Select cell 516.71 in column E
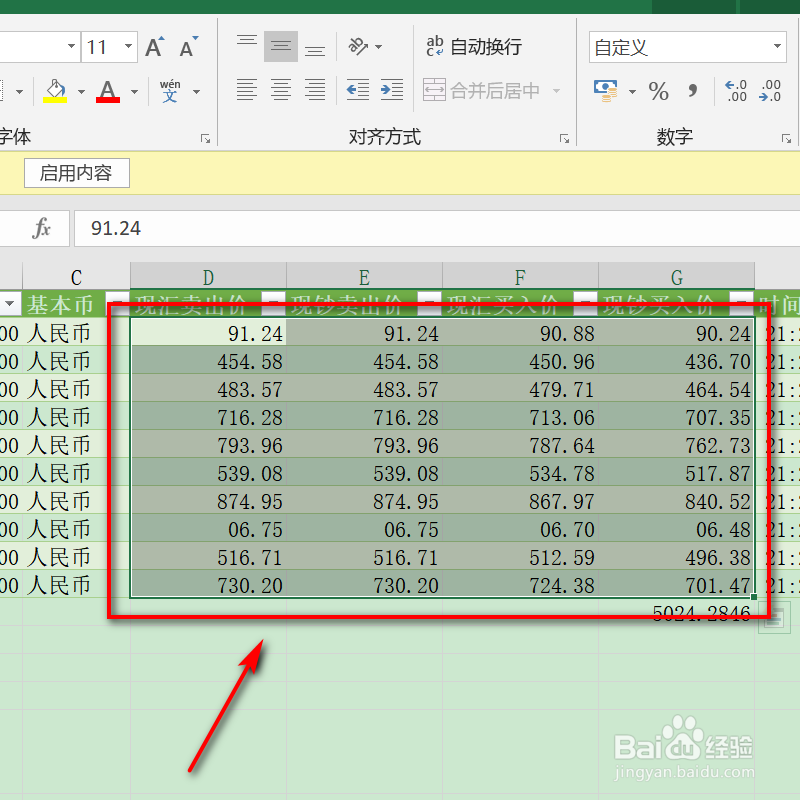 coord(364,557)
